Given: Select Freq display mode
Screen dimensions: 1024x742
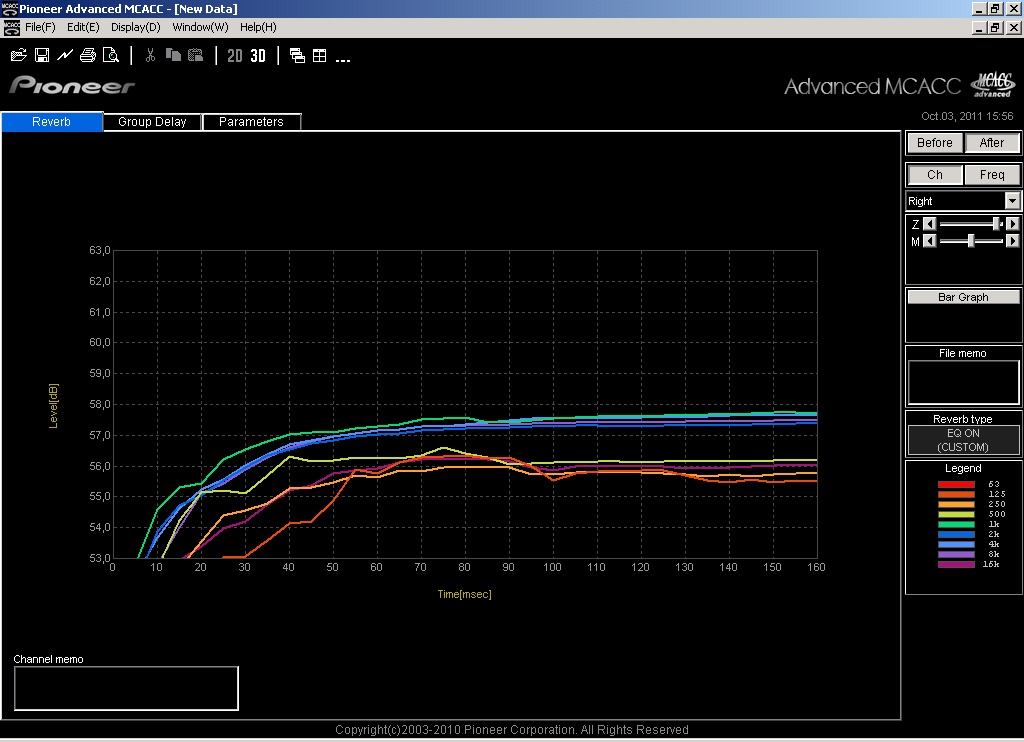Looking at the screenshot, I should pos(992,175).
